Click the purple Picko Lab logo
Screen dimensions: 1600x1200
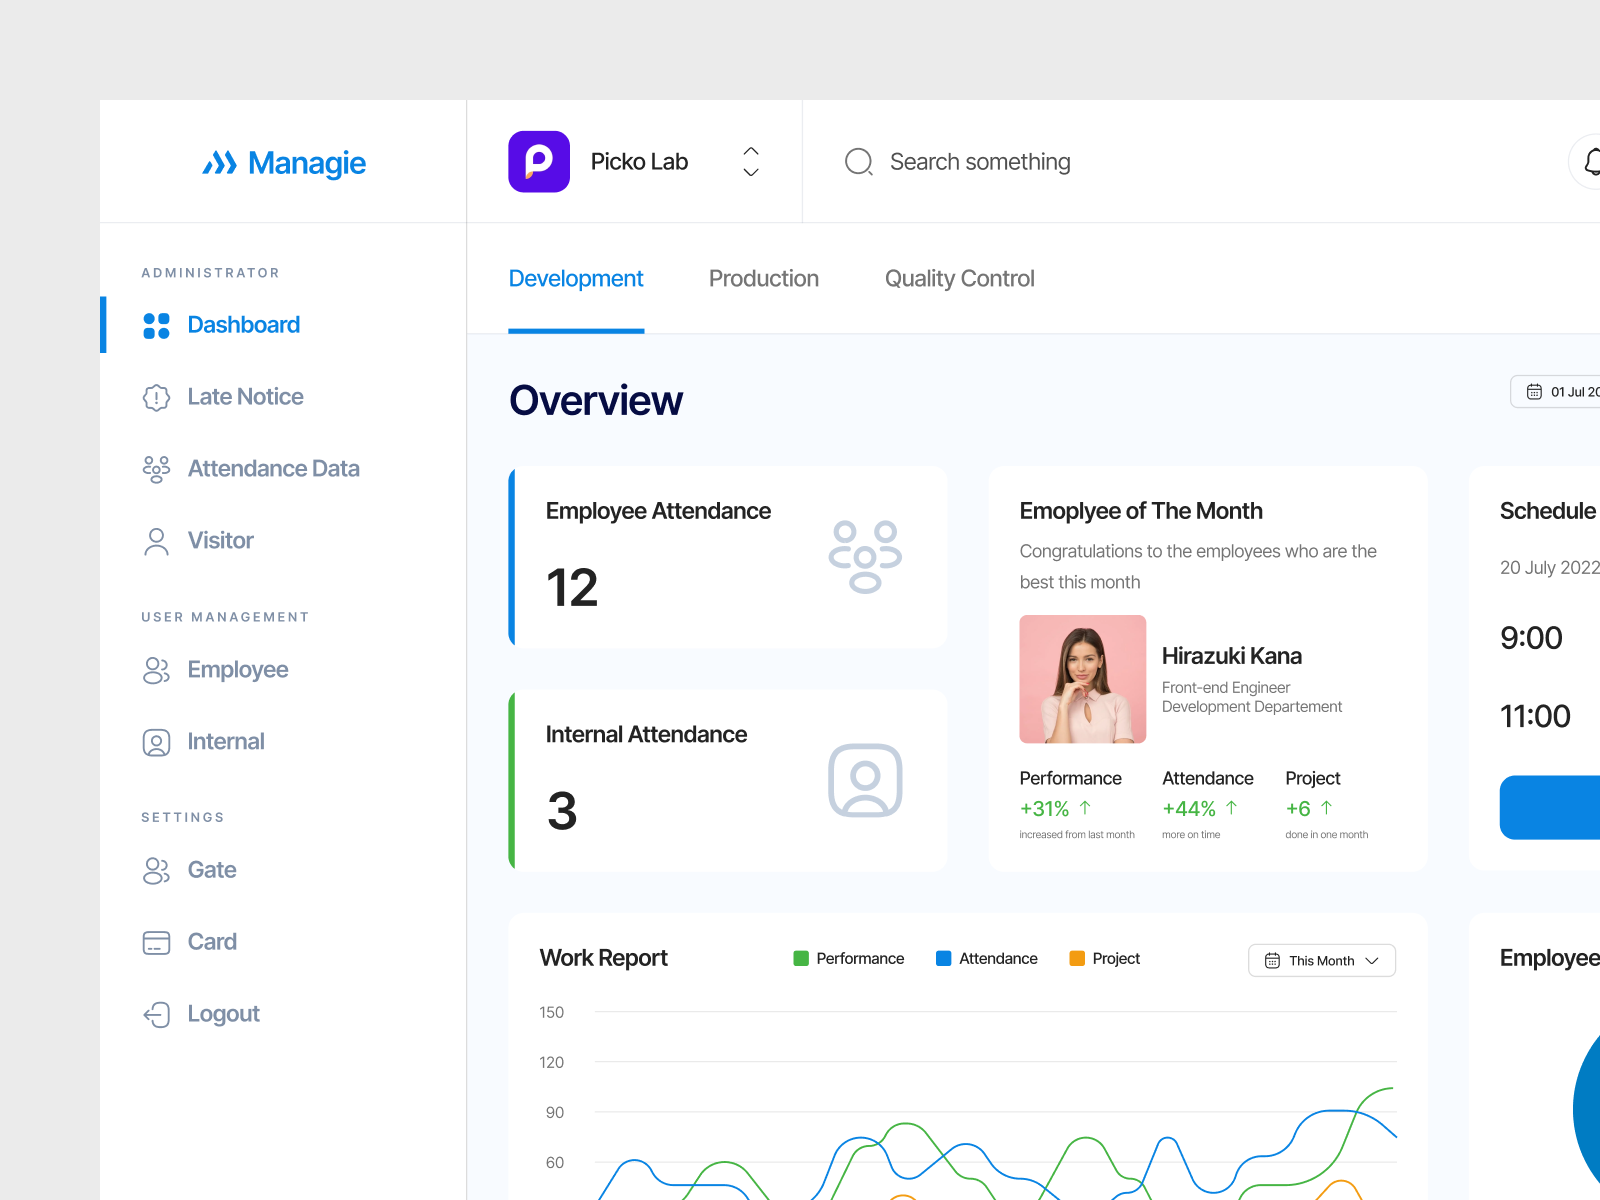(x=539, y=161)
